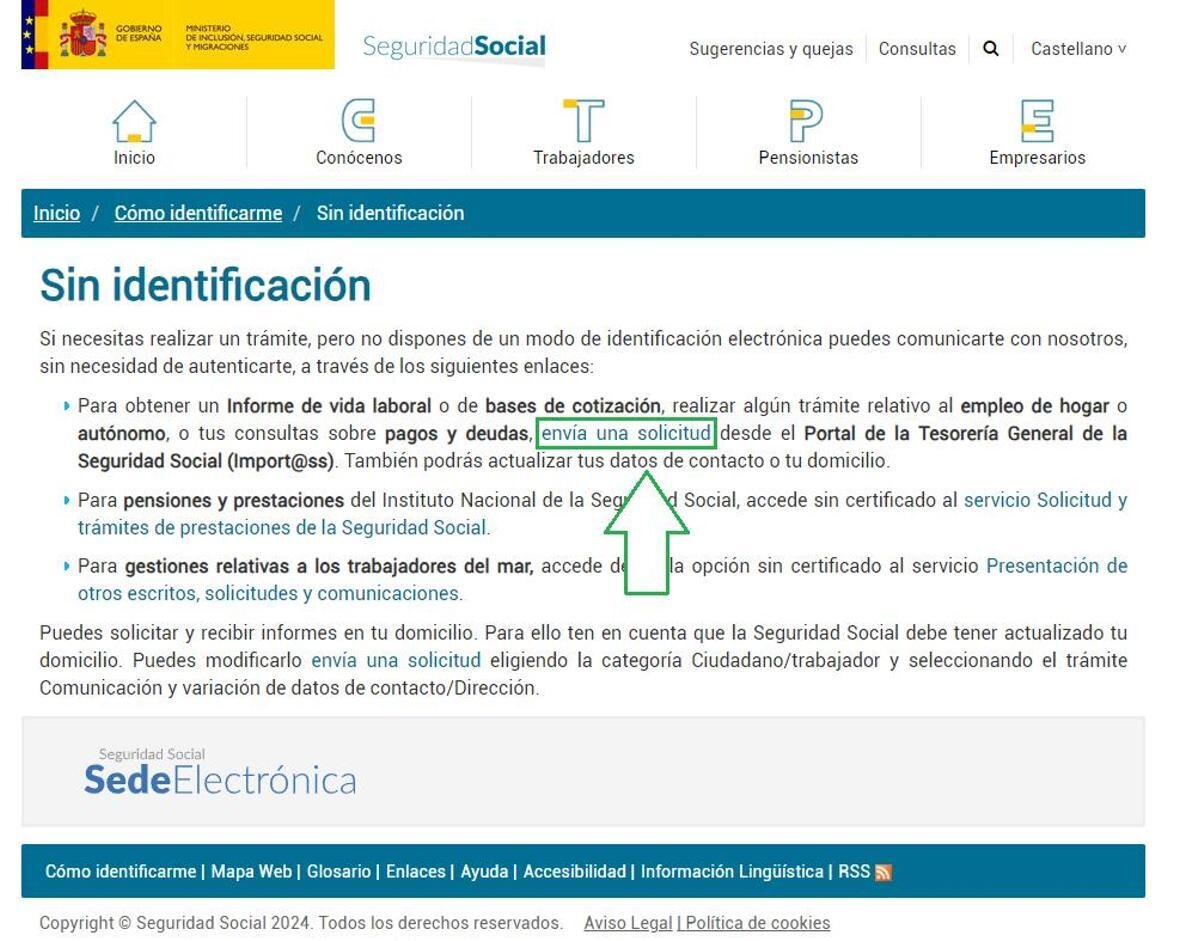Click the Gobierno de España ministry logo
This screenshot has height=941, width=1200.
click(178, 35)
